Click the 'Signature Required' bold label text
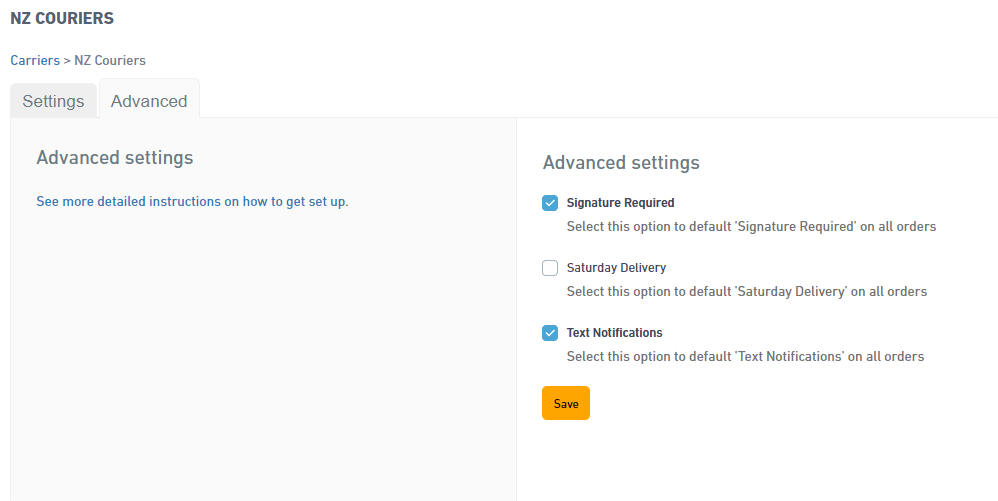This screenshot has height=501, width=998. 621,203
